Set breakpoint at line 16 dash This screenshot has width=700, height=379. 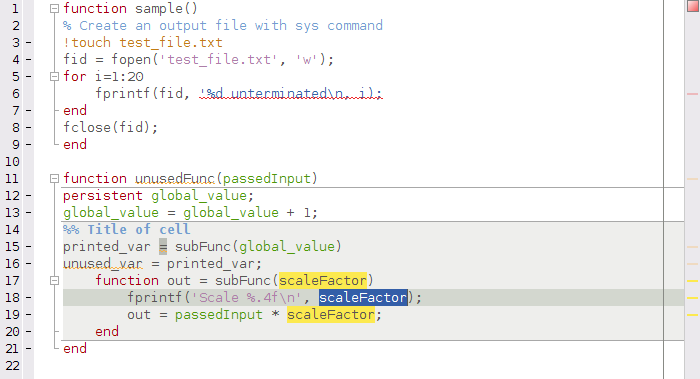click(x=29, y=263)
